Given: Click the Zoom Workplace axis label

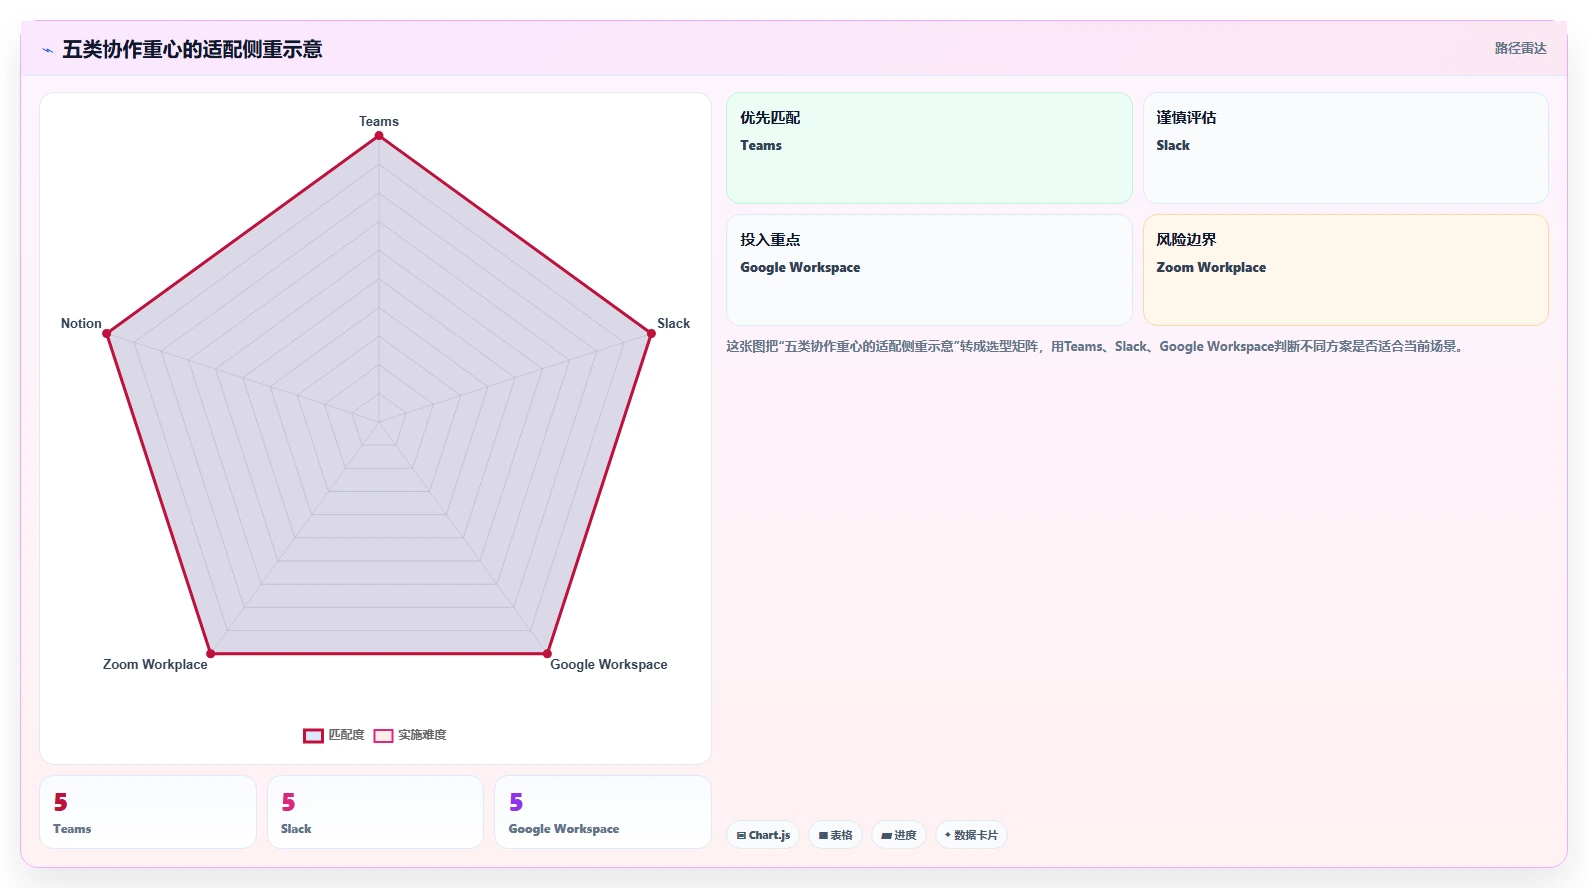Looking at the screenshot, I should click(x=155, y=664).
